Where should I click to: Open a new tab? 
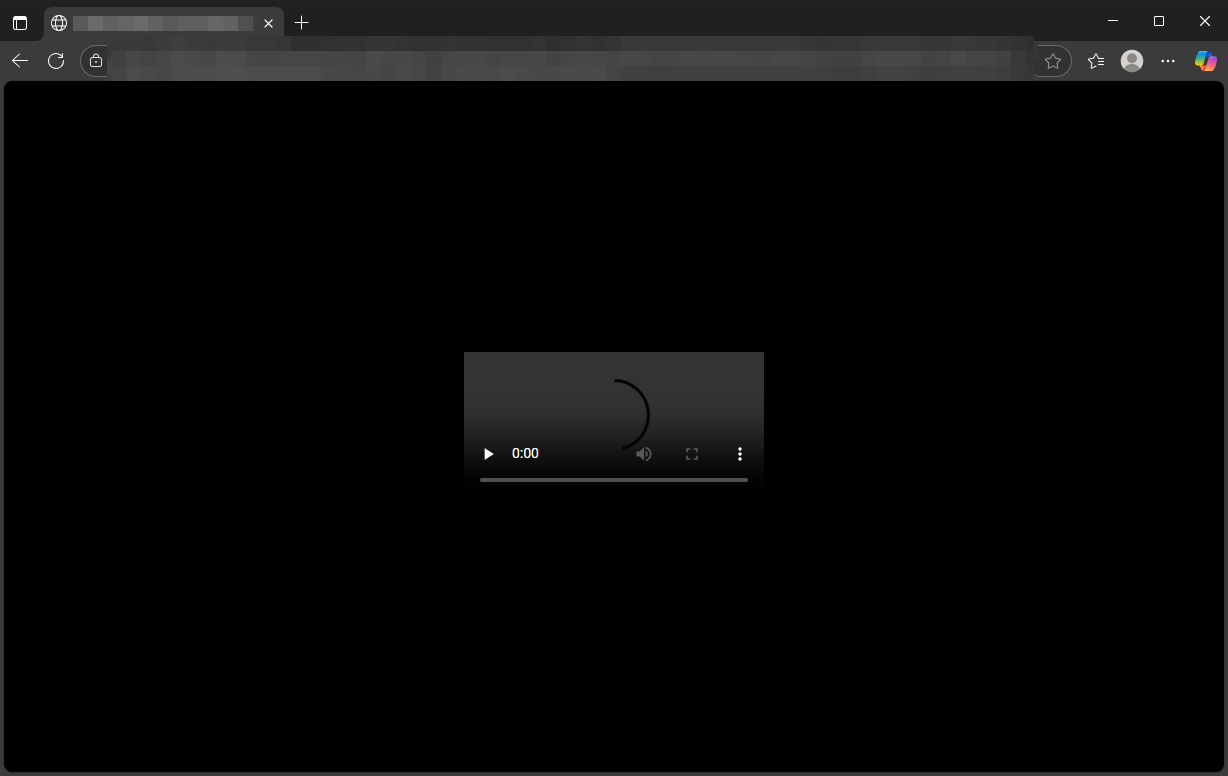pos(302,23)
